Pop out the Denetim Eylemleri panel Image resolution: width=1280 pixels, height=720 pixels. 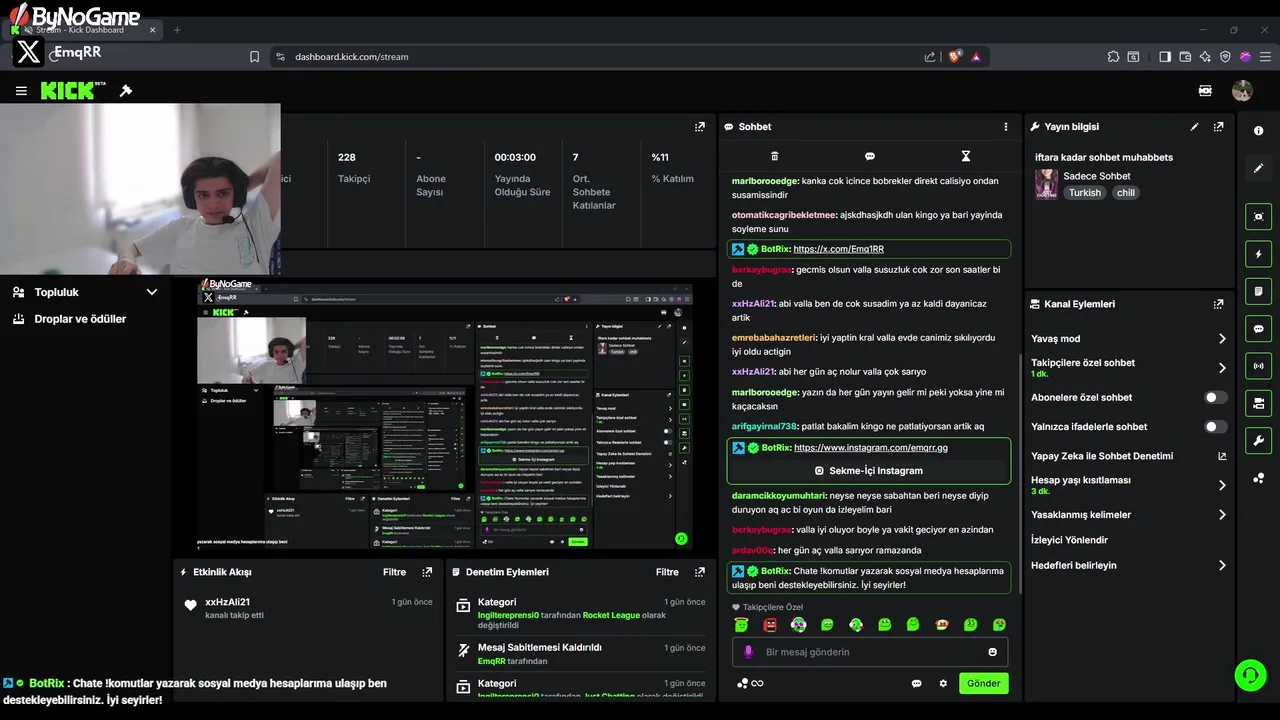(x=700, y=572)
